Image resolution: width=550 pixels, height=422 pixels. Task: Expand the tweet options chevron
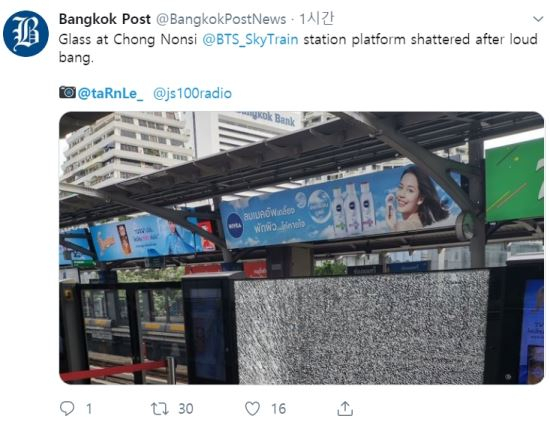tap(538, 19)
